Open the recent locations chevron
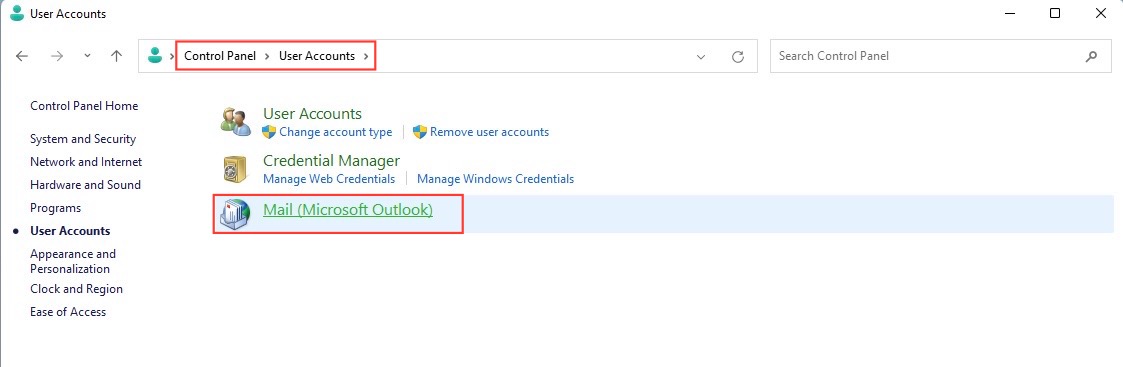Image resolution: width=1123 pixels, height=367 pixels. tap(87, 56)
